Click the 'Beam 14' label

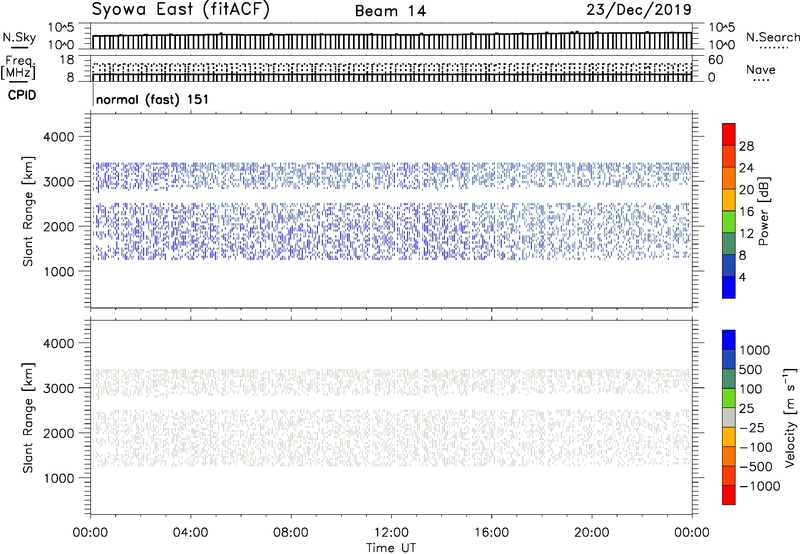pos(390,11)
